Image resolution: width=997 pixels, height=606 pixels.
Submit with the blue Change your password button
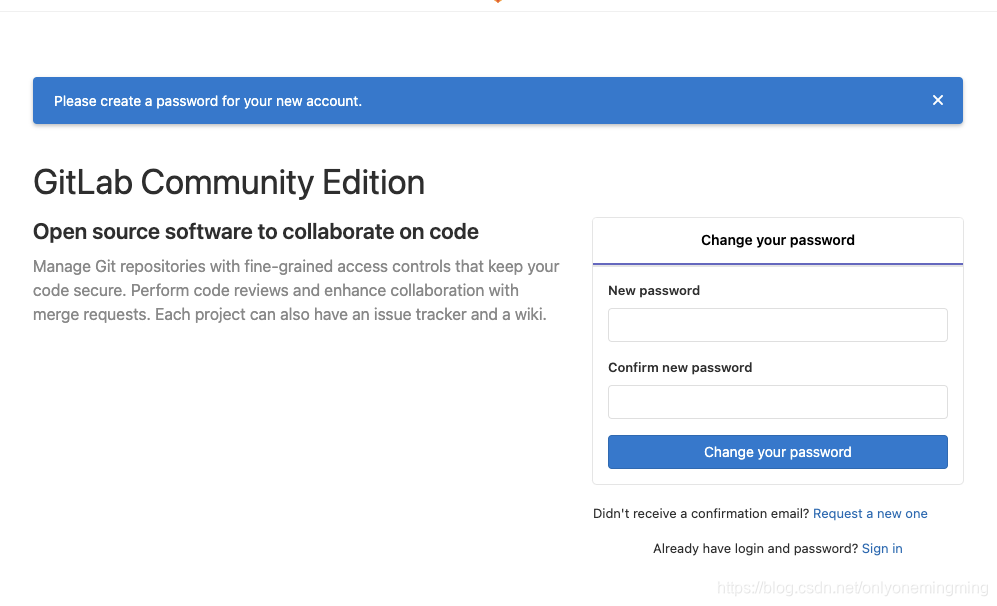(778, 452)
